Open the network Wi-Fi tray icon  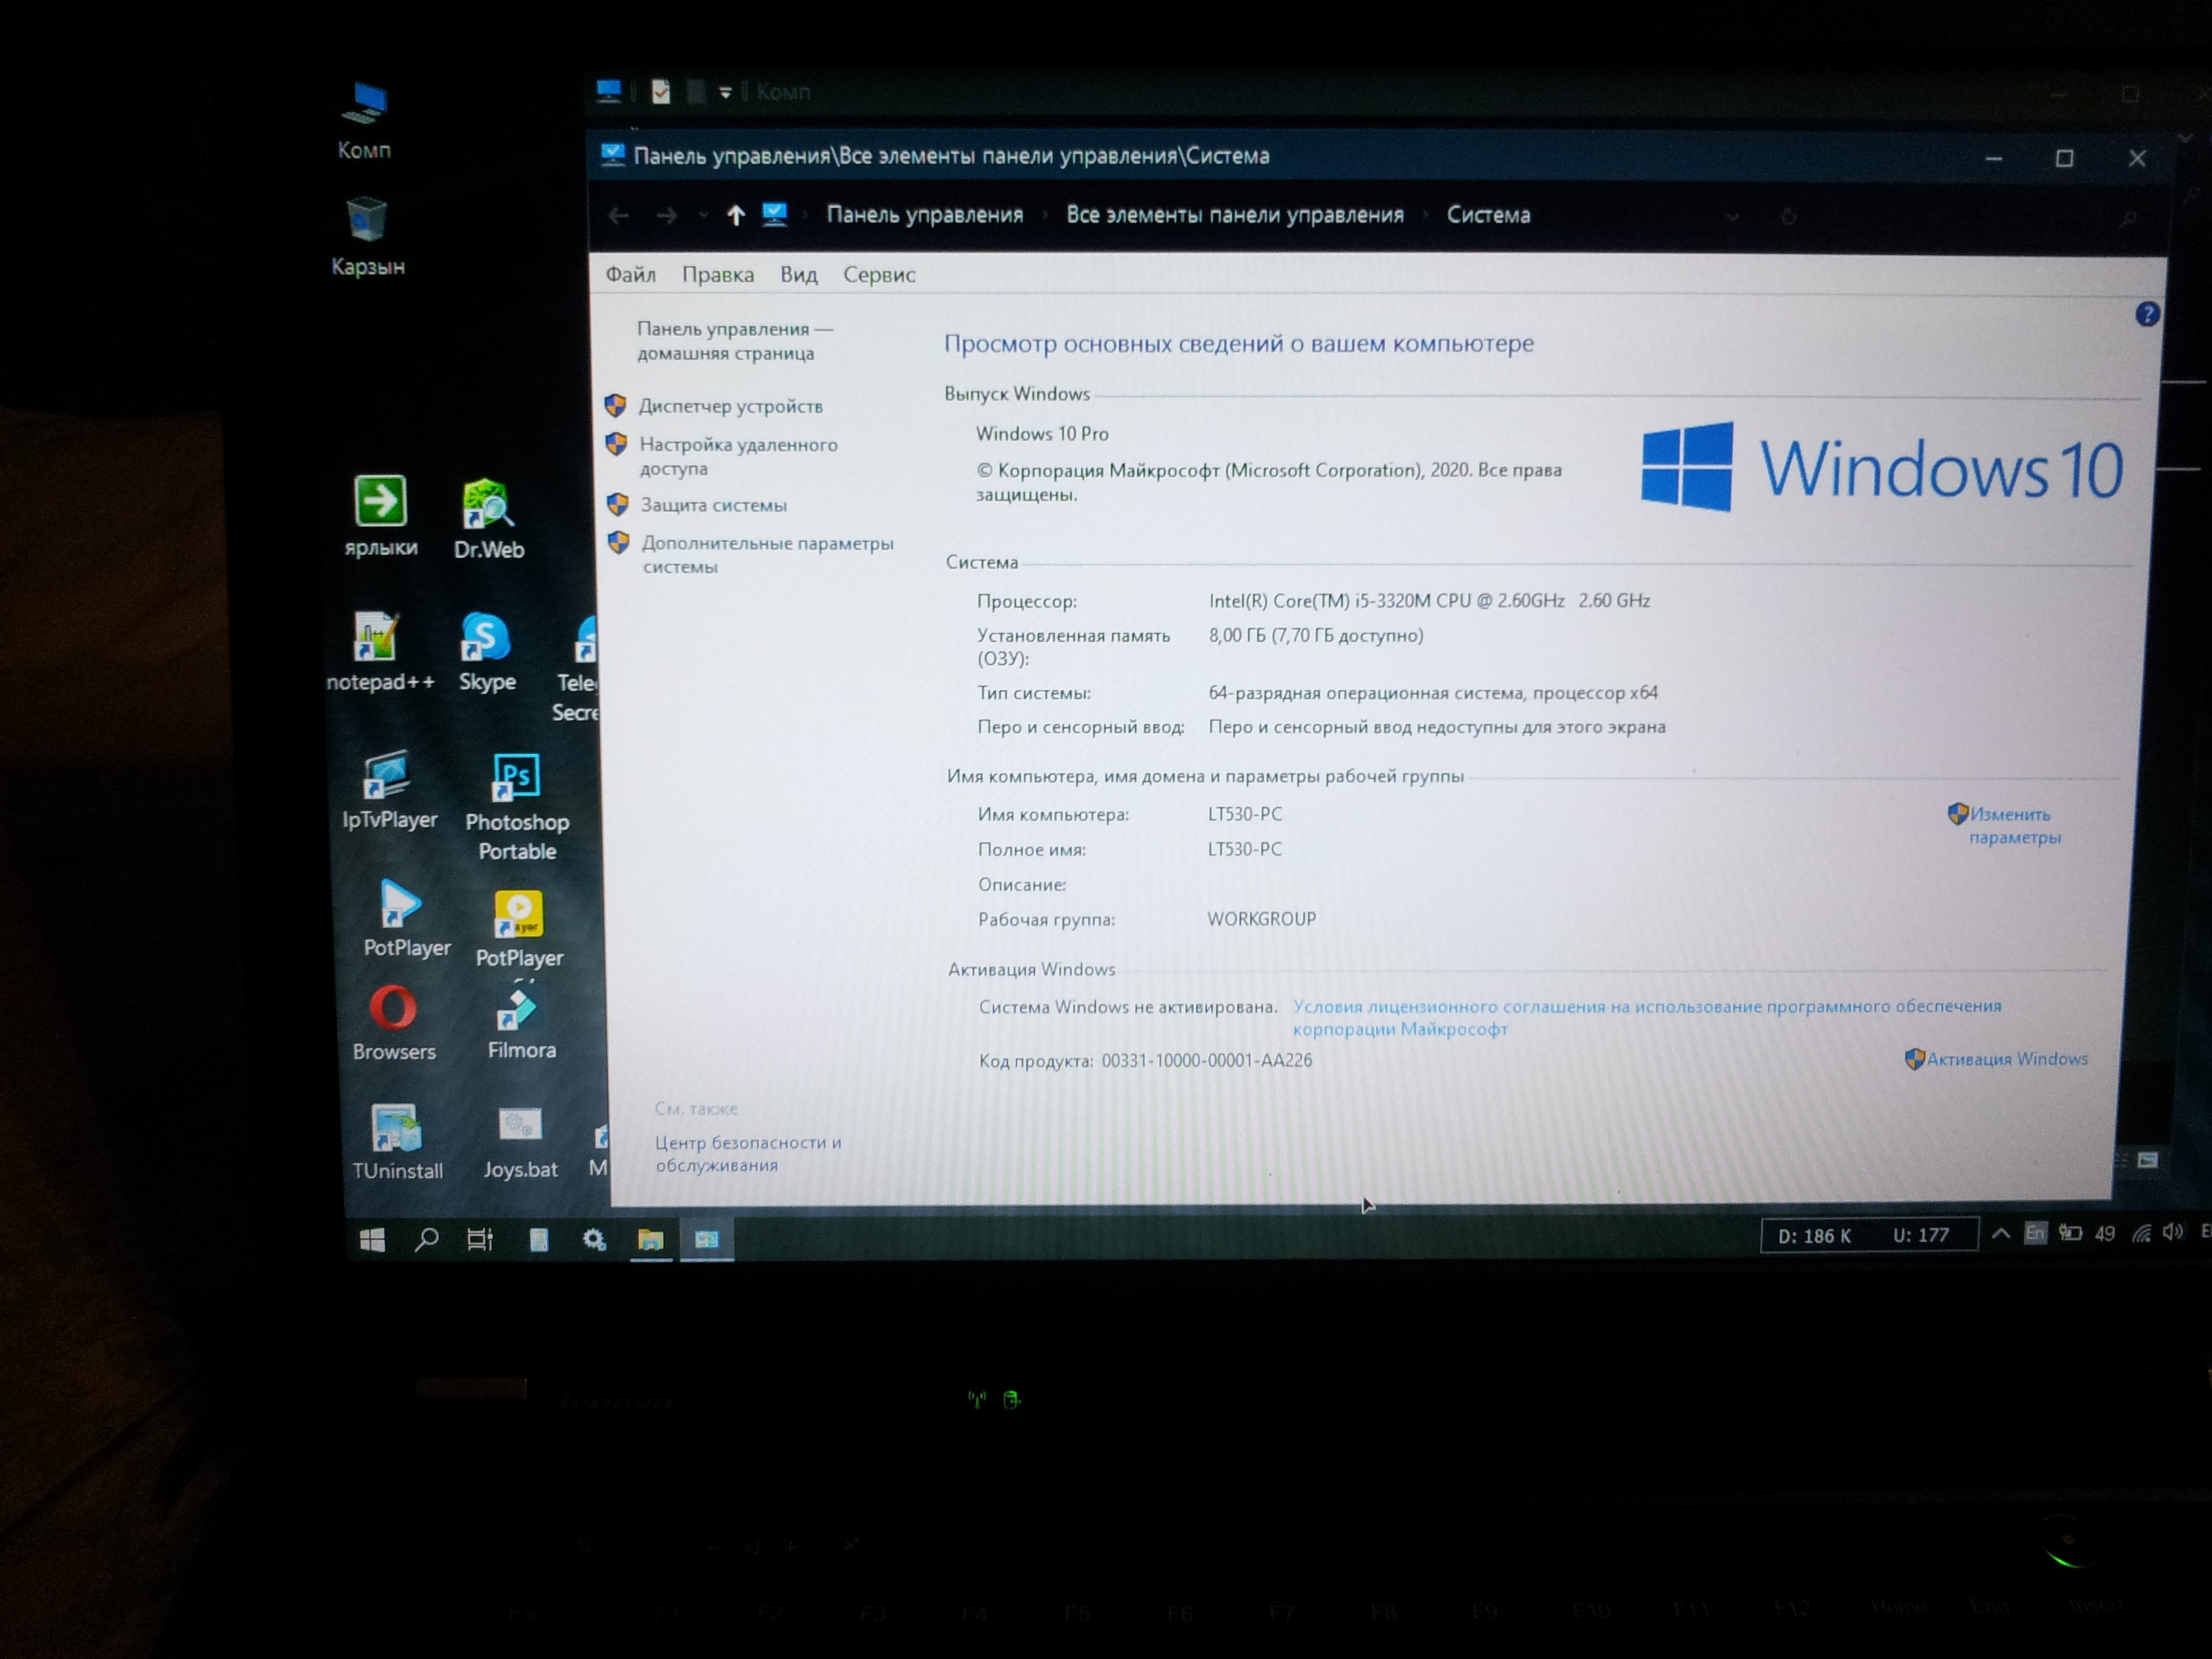coord(2141,1233)
